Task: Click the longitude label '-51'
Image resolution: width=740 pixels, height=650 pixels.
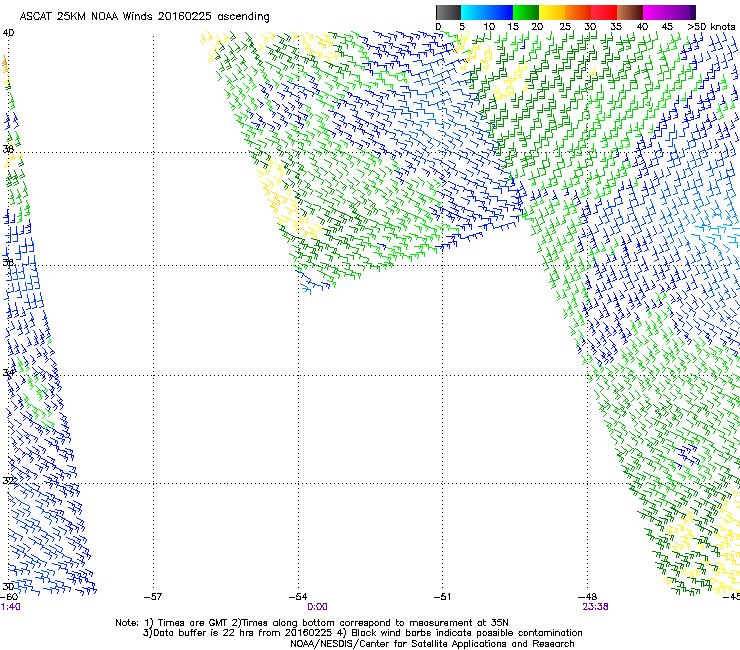Action: click(442, 597)
